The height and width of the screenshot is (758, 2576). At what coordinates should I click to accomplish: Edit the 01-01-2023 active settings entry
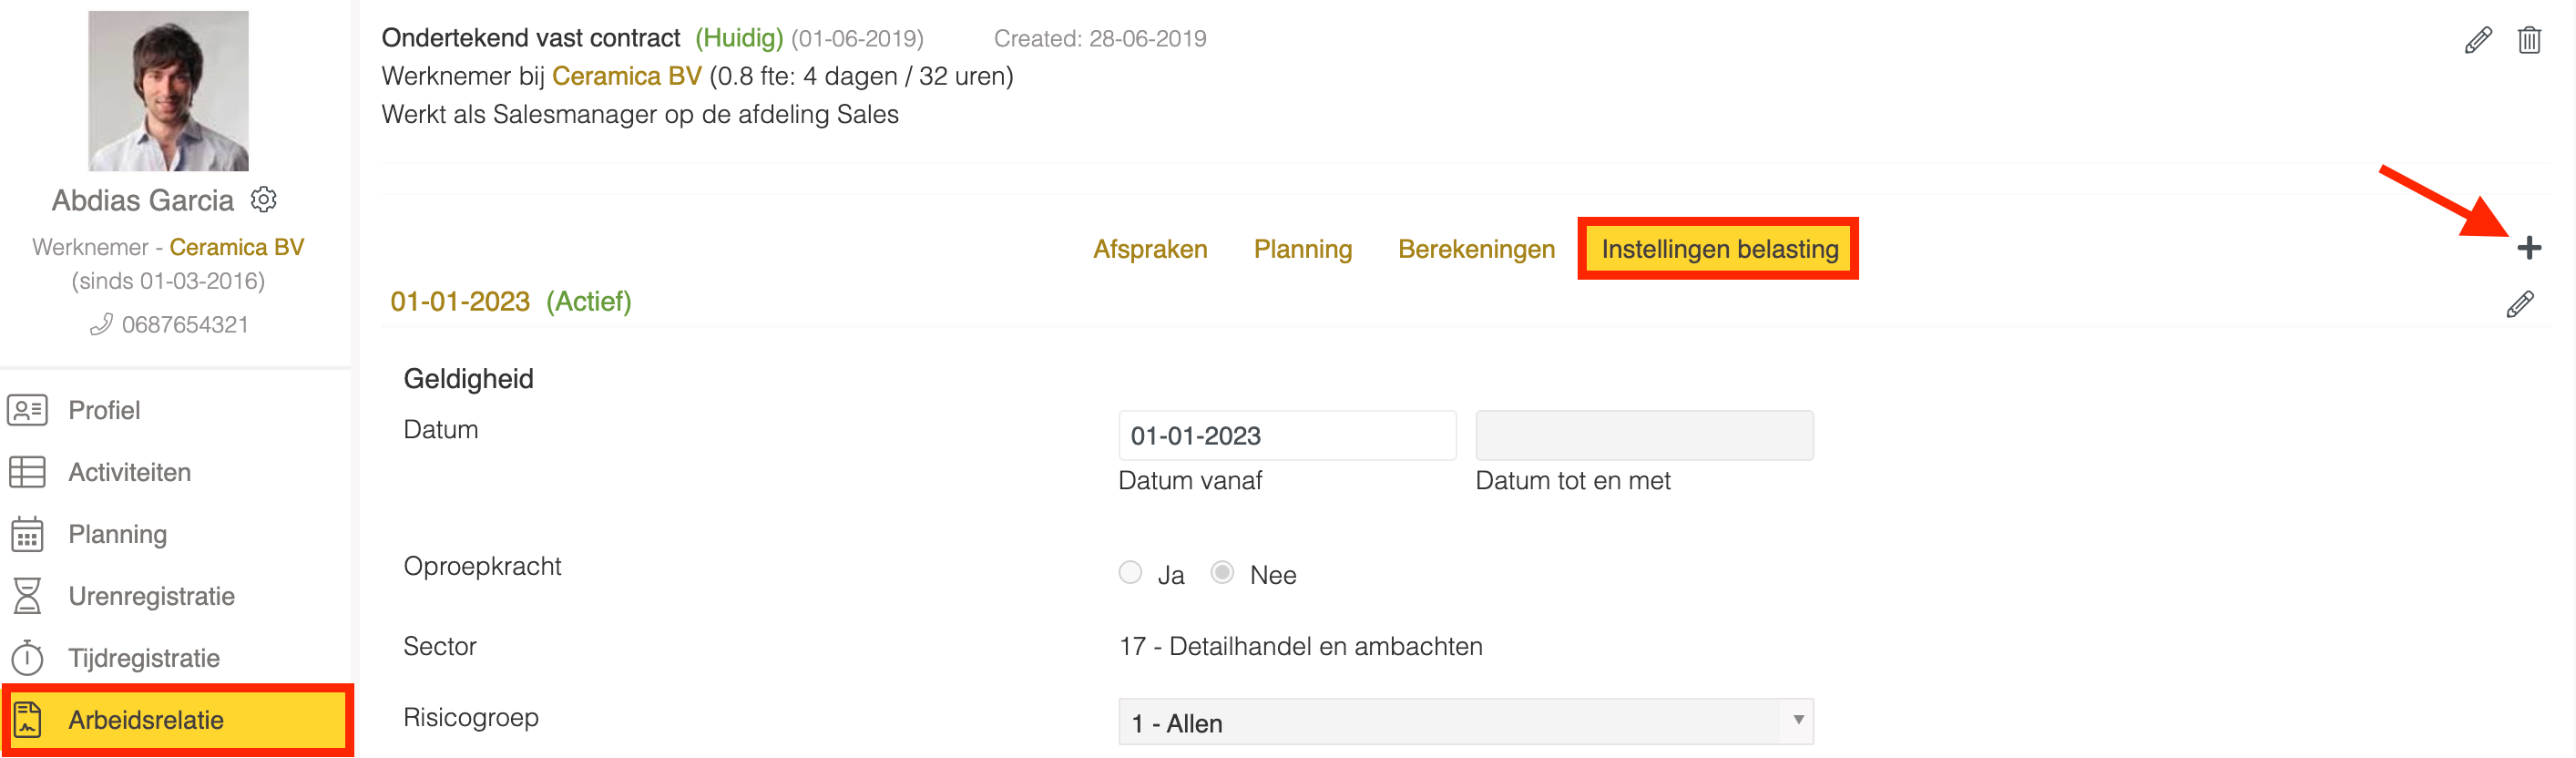(x=2519, y=304)
